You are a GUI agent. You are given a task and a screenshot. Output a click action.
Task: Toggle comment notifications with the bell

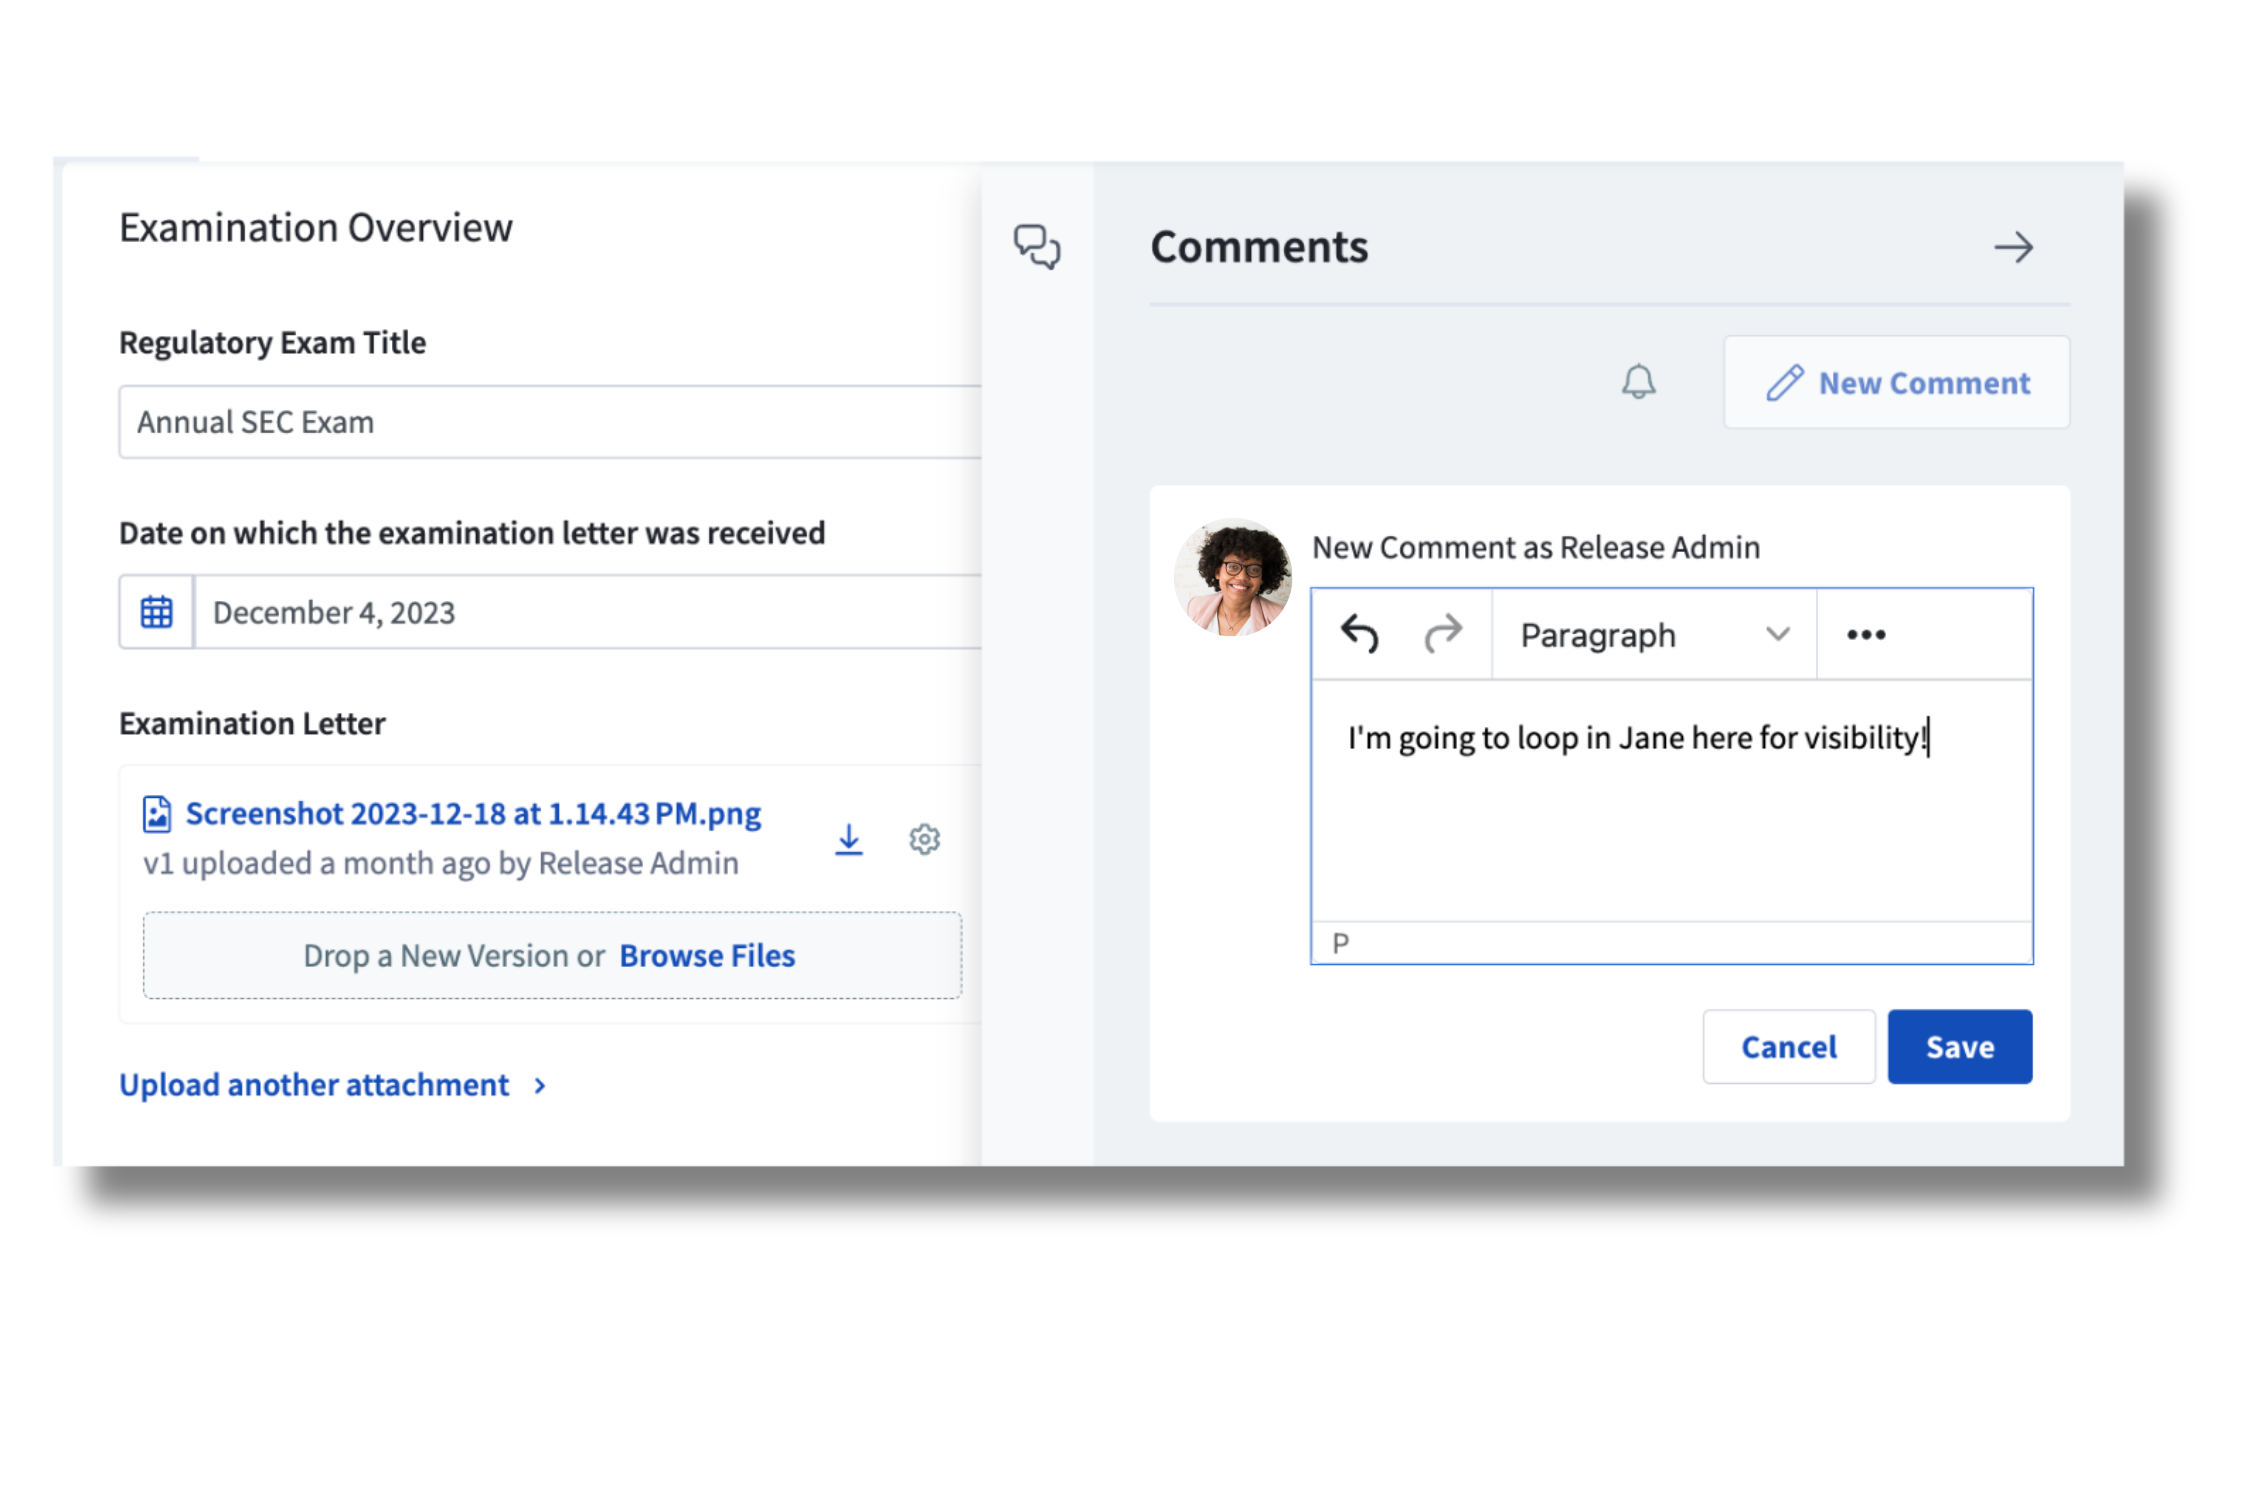(1637, 382)
